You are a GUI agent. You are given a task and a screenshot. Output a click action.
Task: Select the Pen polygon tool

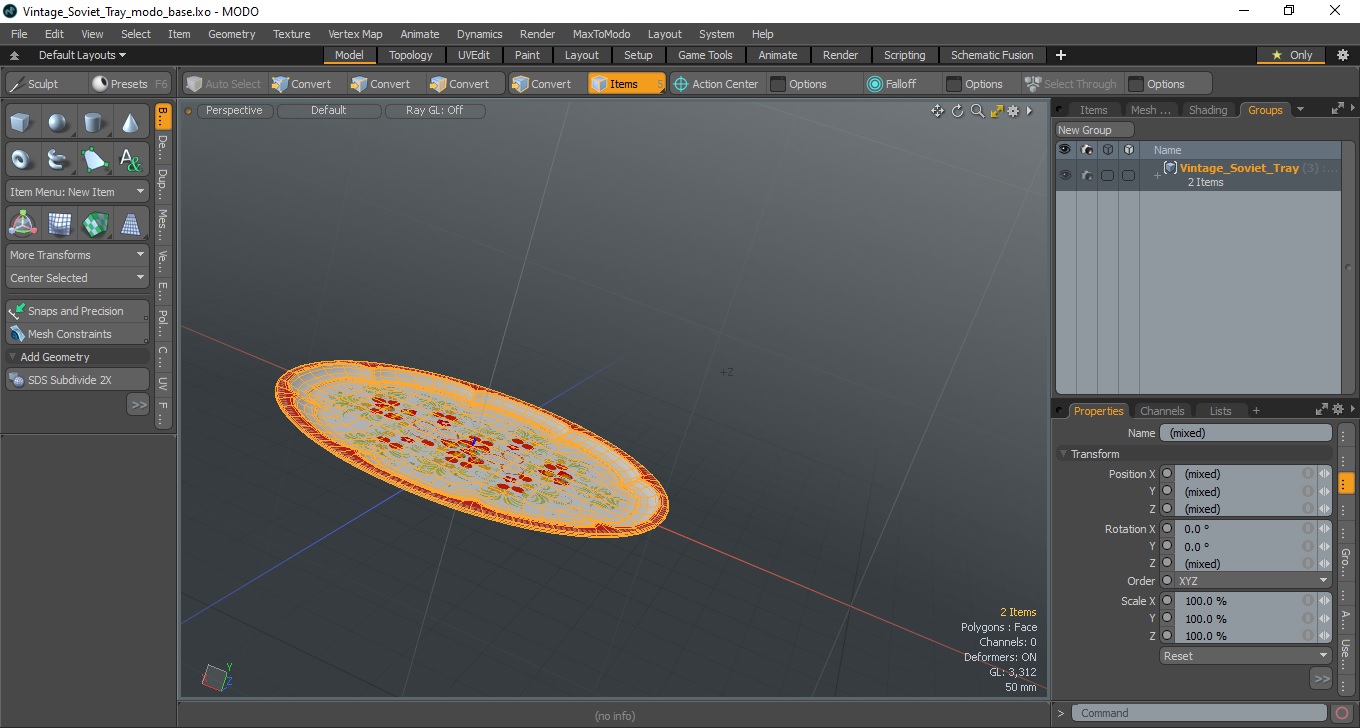95,159
